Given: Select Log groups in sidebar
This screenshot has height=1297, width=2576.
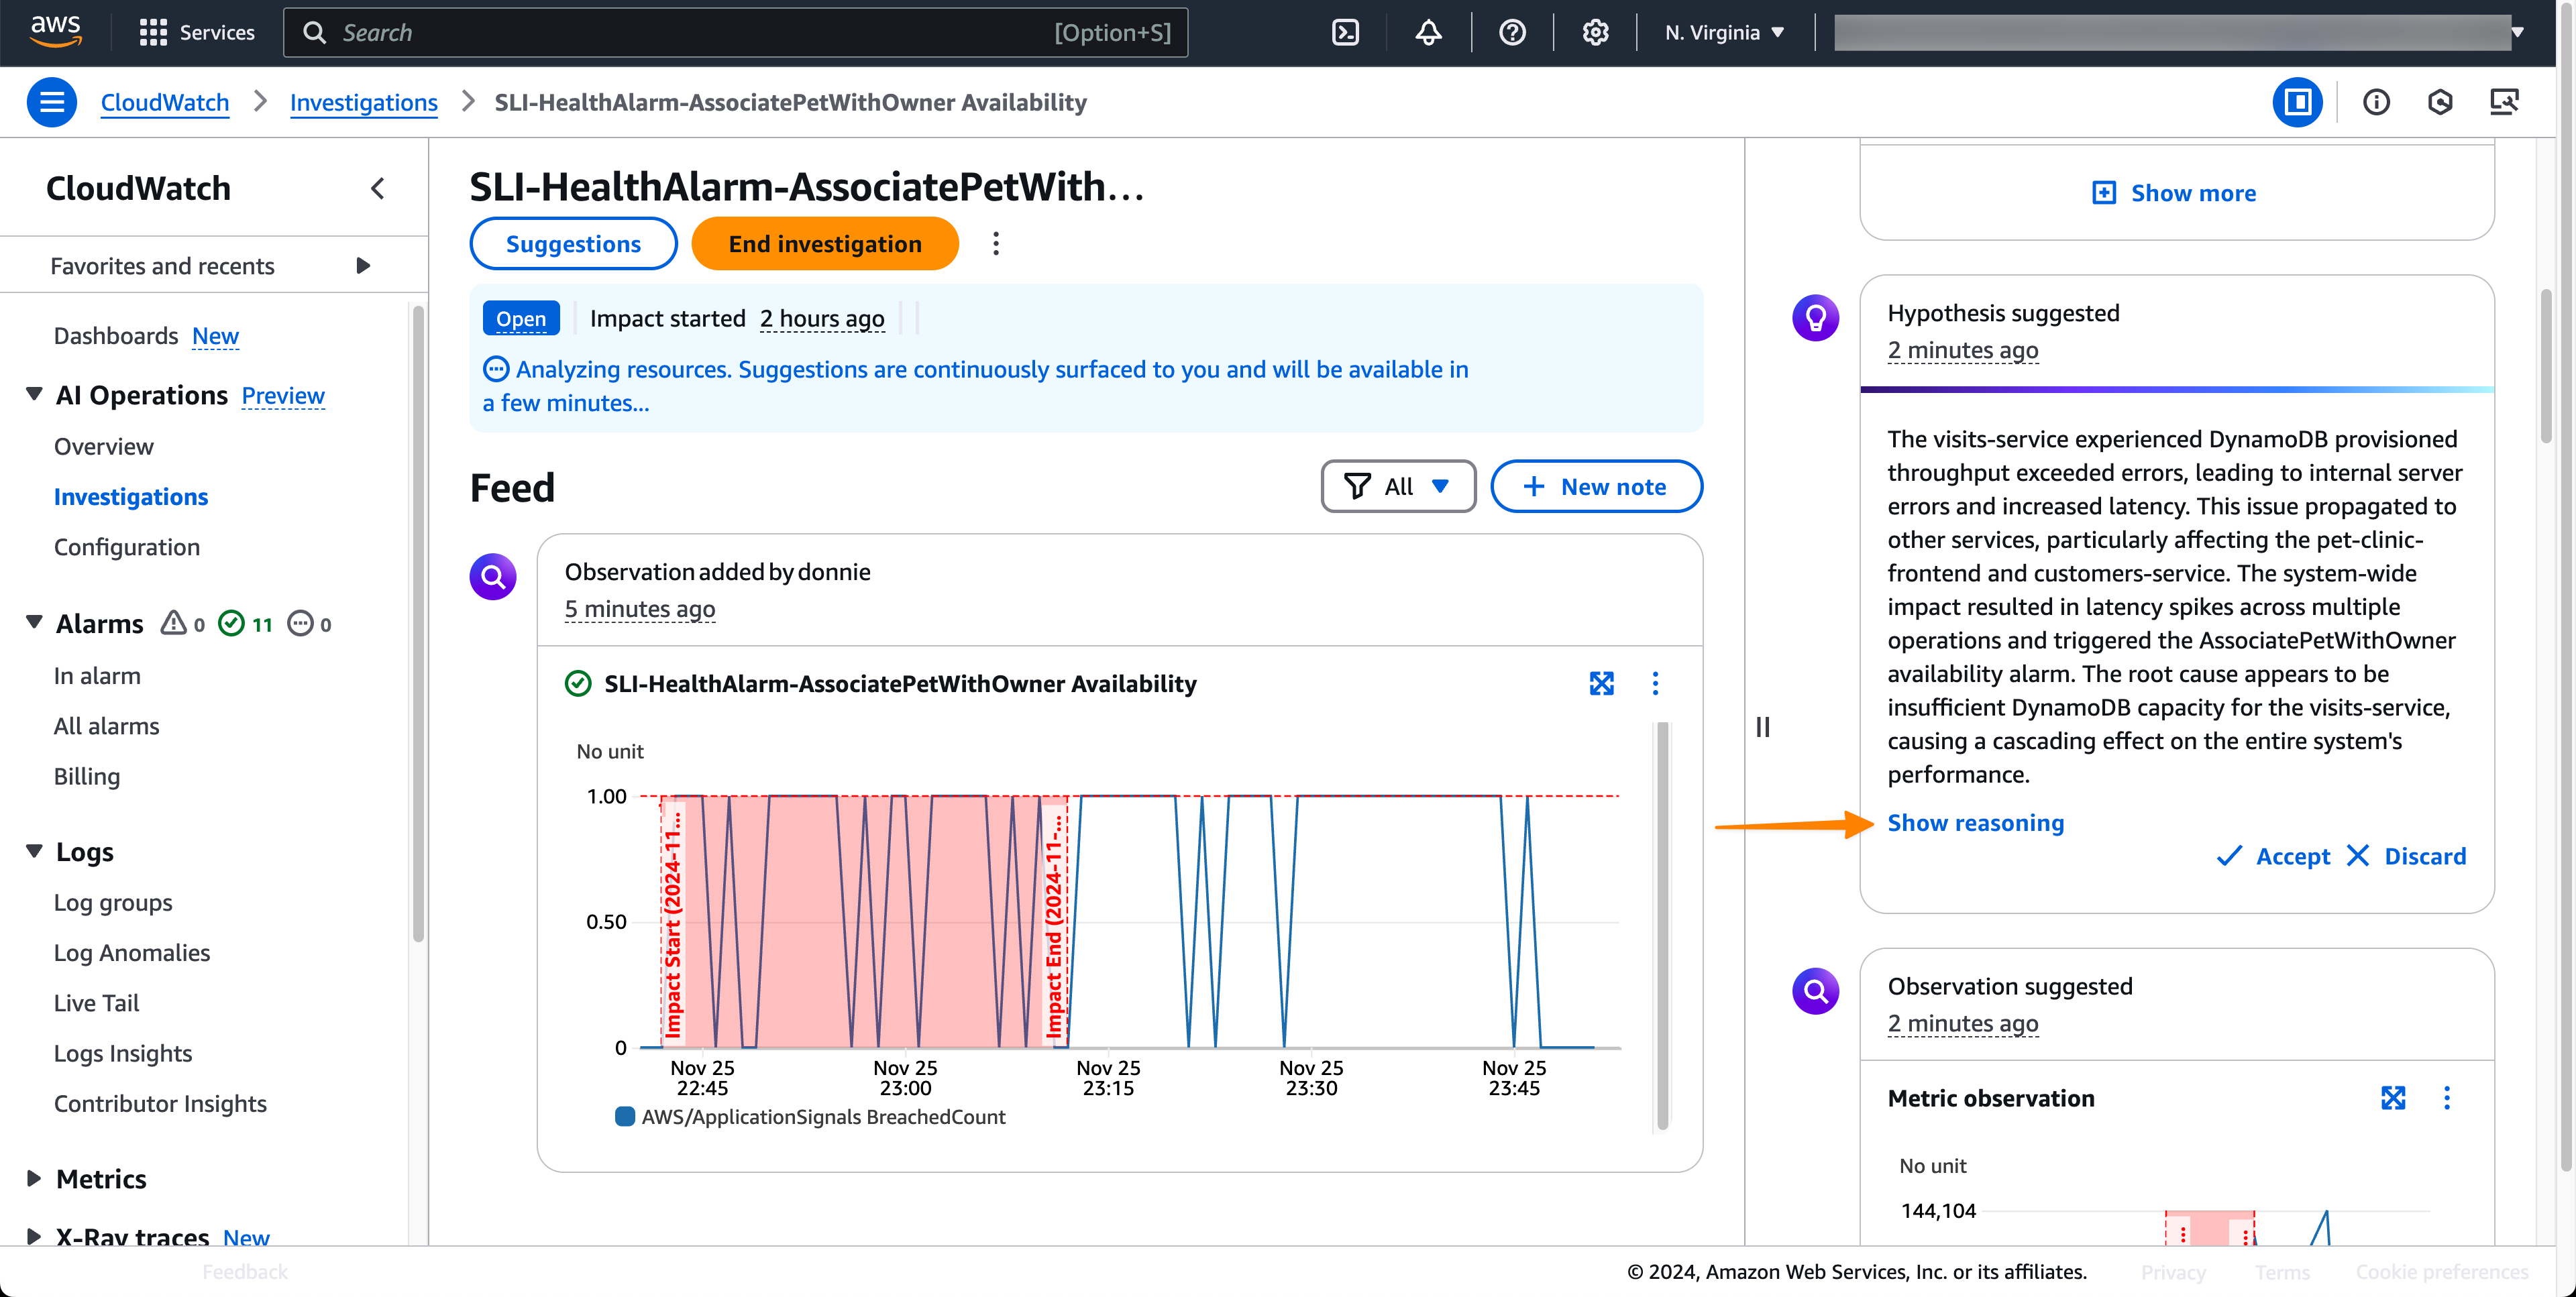Looking at the screenshot, I should (113, 902).
